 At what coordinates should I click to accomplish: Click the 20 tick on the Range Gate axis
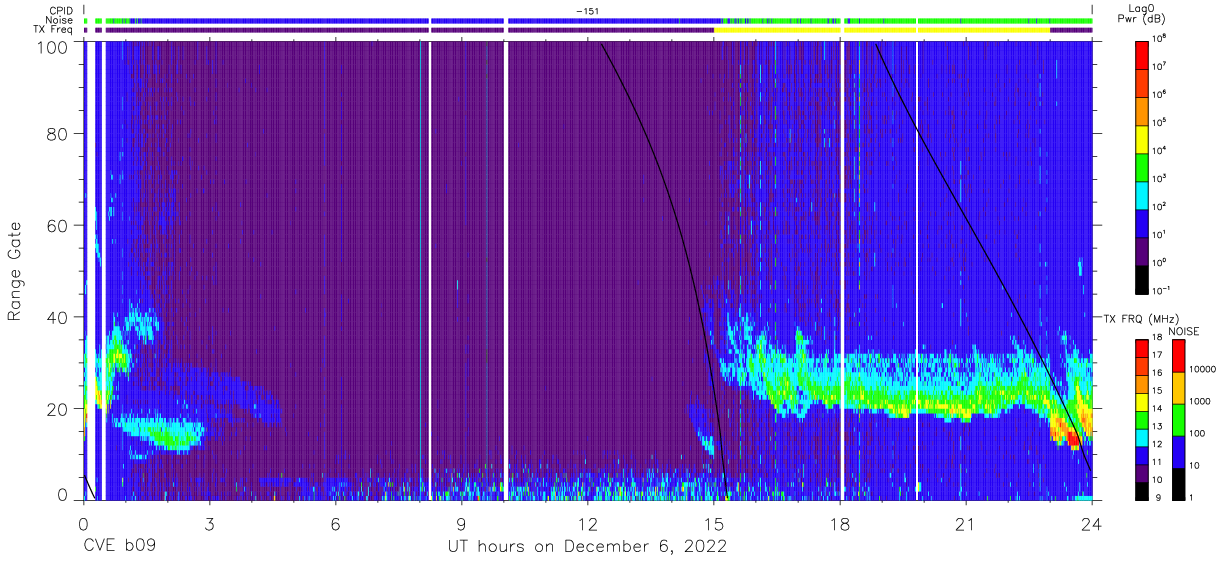click(x=58, y=408)
